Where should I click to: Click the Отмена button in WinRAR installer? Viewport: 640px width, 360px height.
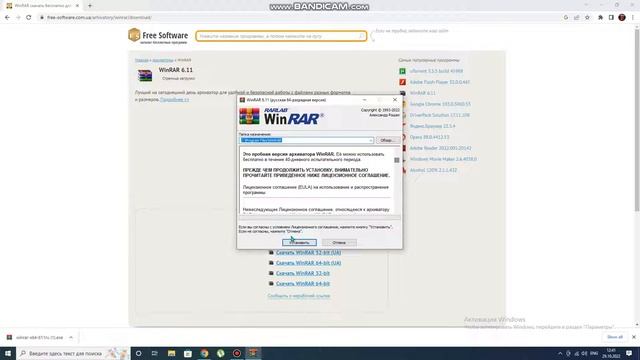point(339,242)
